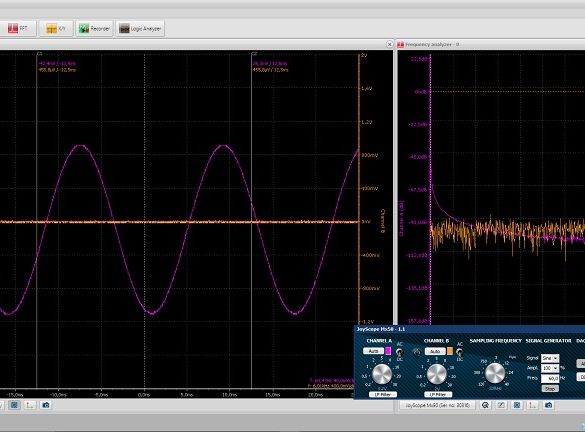Open the Recorder tool

(x=94, y=28)
